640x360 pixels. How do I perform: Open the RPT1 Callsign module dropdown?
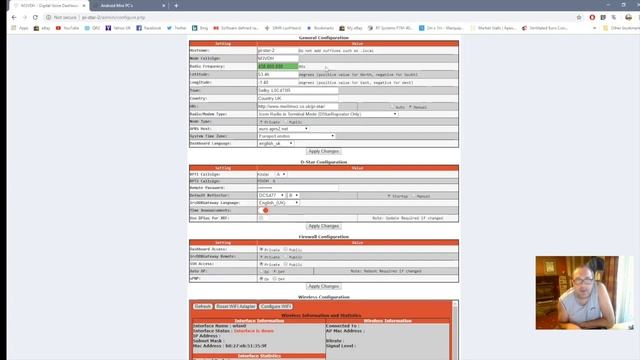point(280,174)
